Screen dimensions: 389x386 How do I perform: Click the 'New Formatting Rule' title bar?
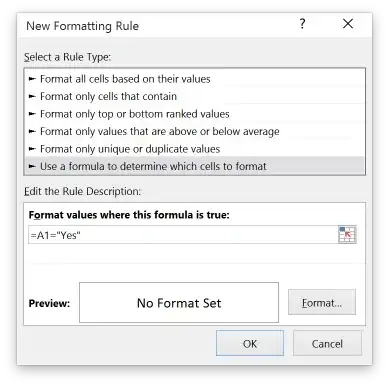(x=82, y=26)
